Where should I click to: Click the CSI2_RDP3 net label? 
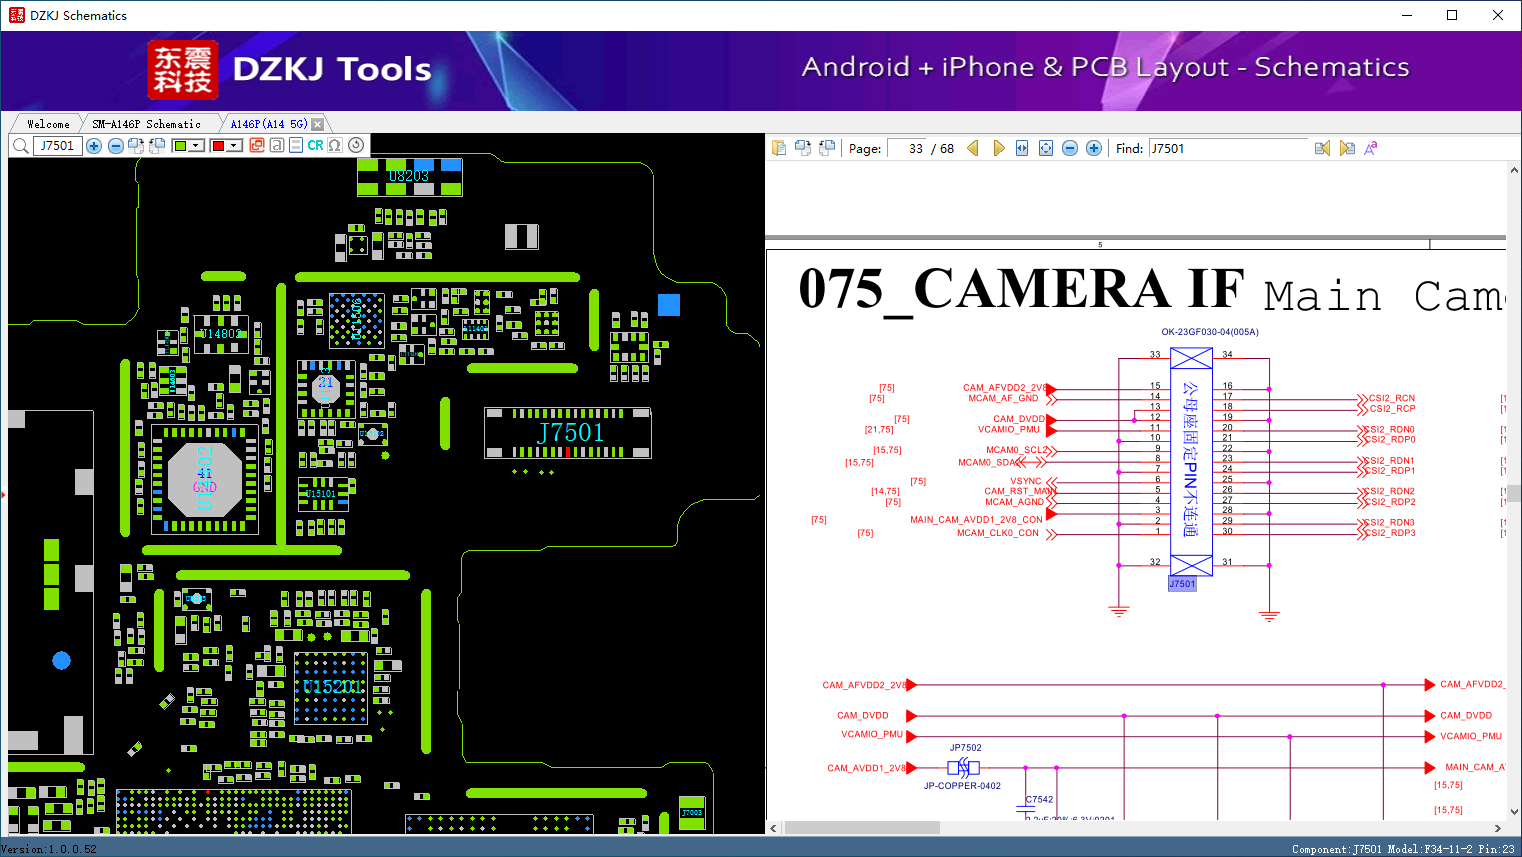[x=1392, y=533]
